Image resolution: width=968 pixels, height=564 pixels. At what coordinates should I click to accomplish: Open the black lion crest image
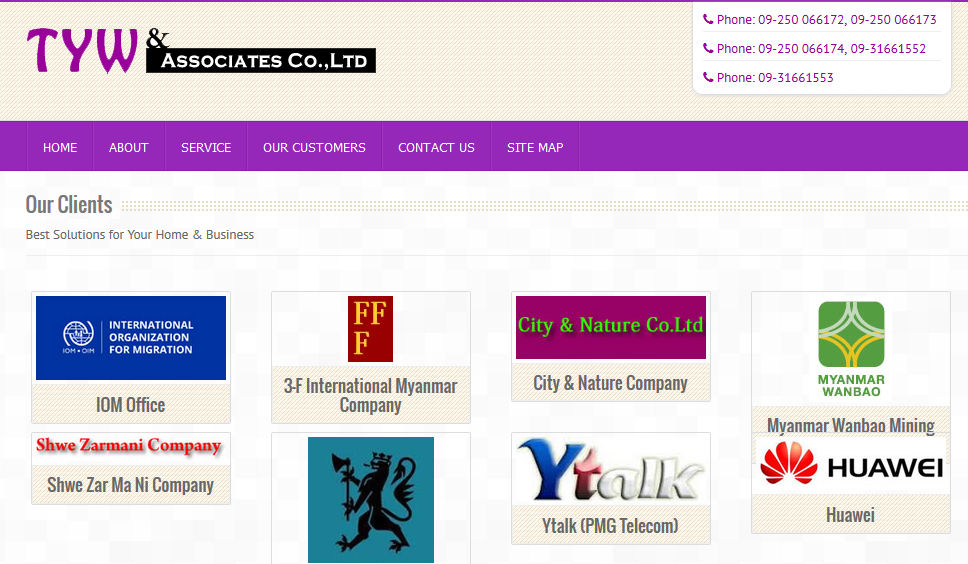(x=370, y=500)
